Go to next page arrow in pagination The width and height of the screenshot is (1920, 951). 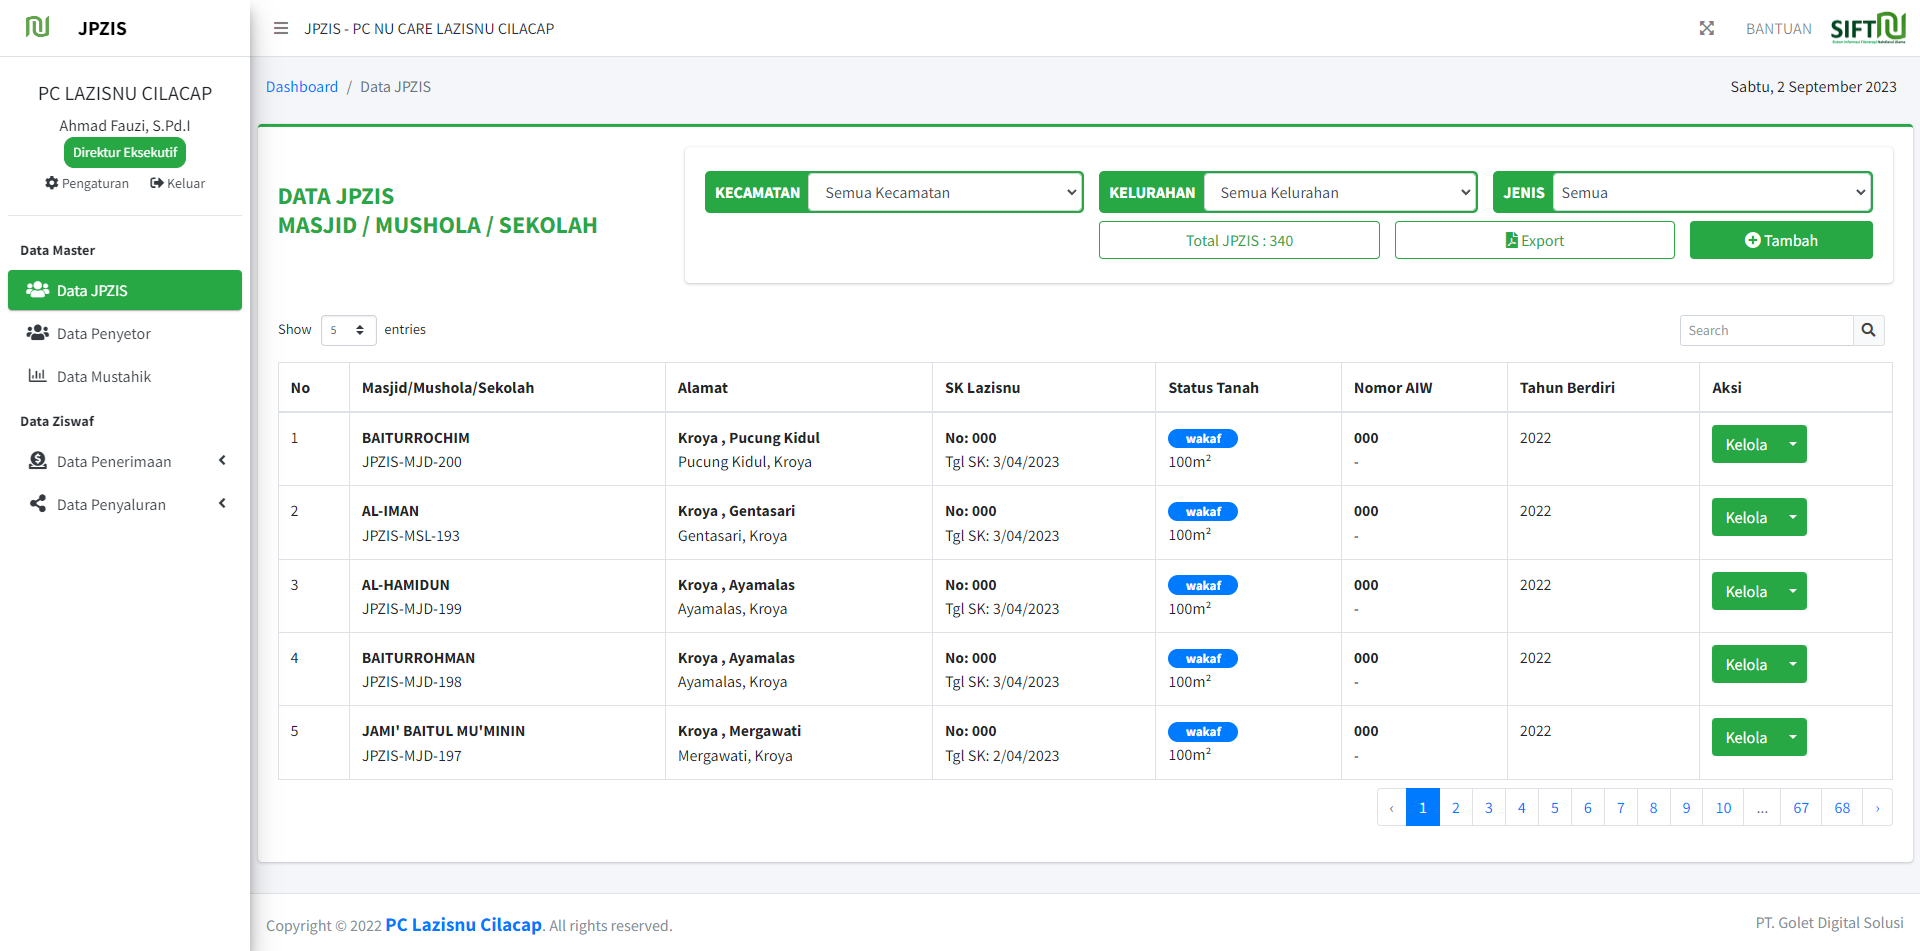[1877, 808]
